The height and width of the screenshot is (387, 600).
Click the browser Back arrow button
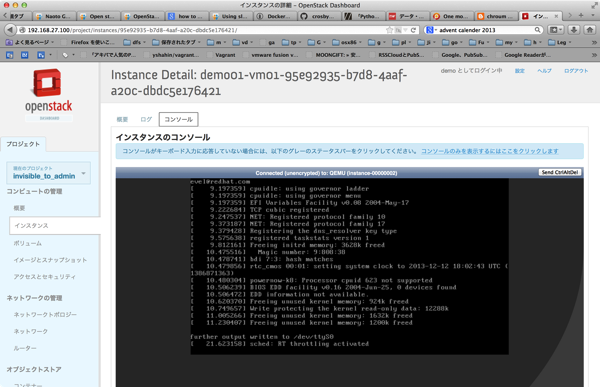coord(10,30)
